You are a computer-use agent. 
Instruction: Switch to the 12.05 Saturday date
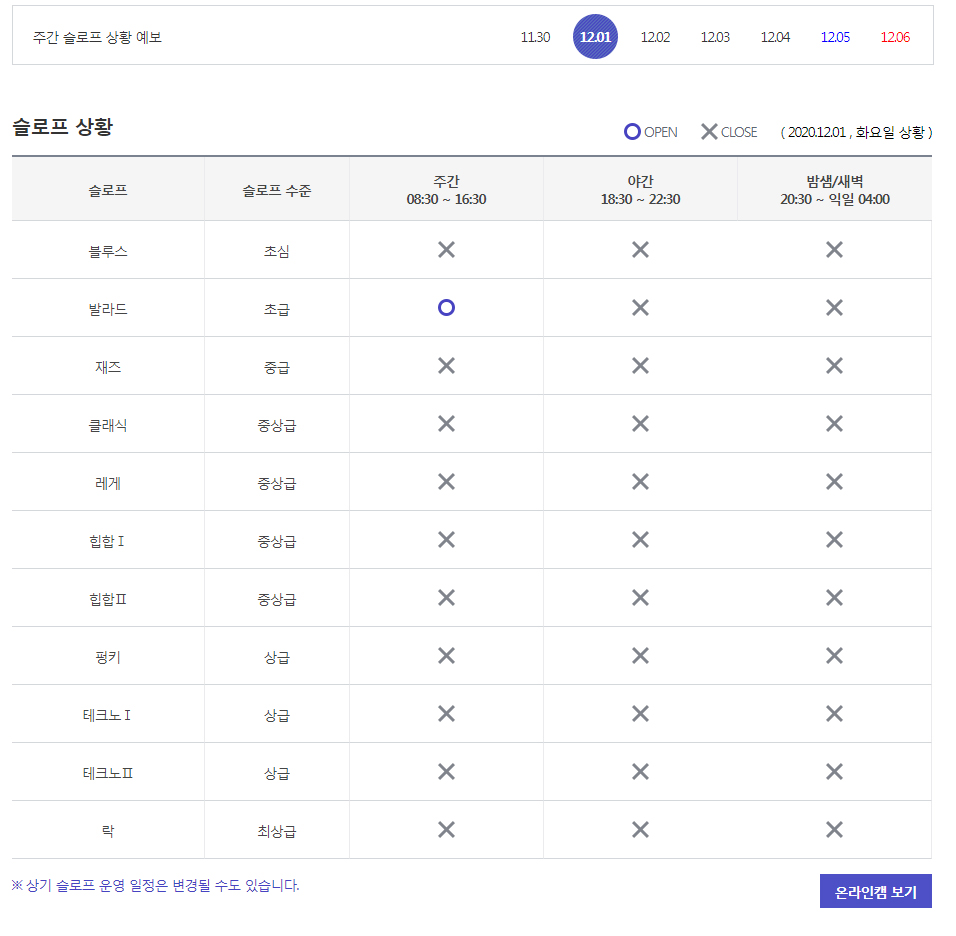tap(835, 37)
